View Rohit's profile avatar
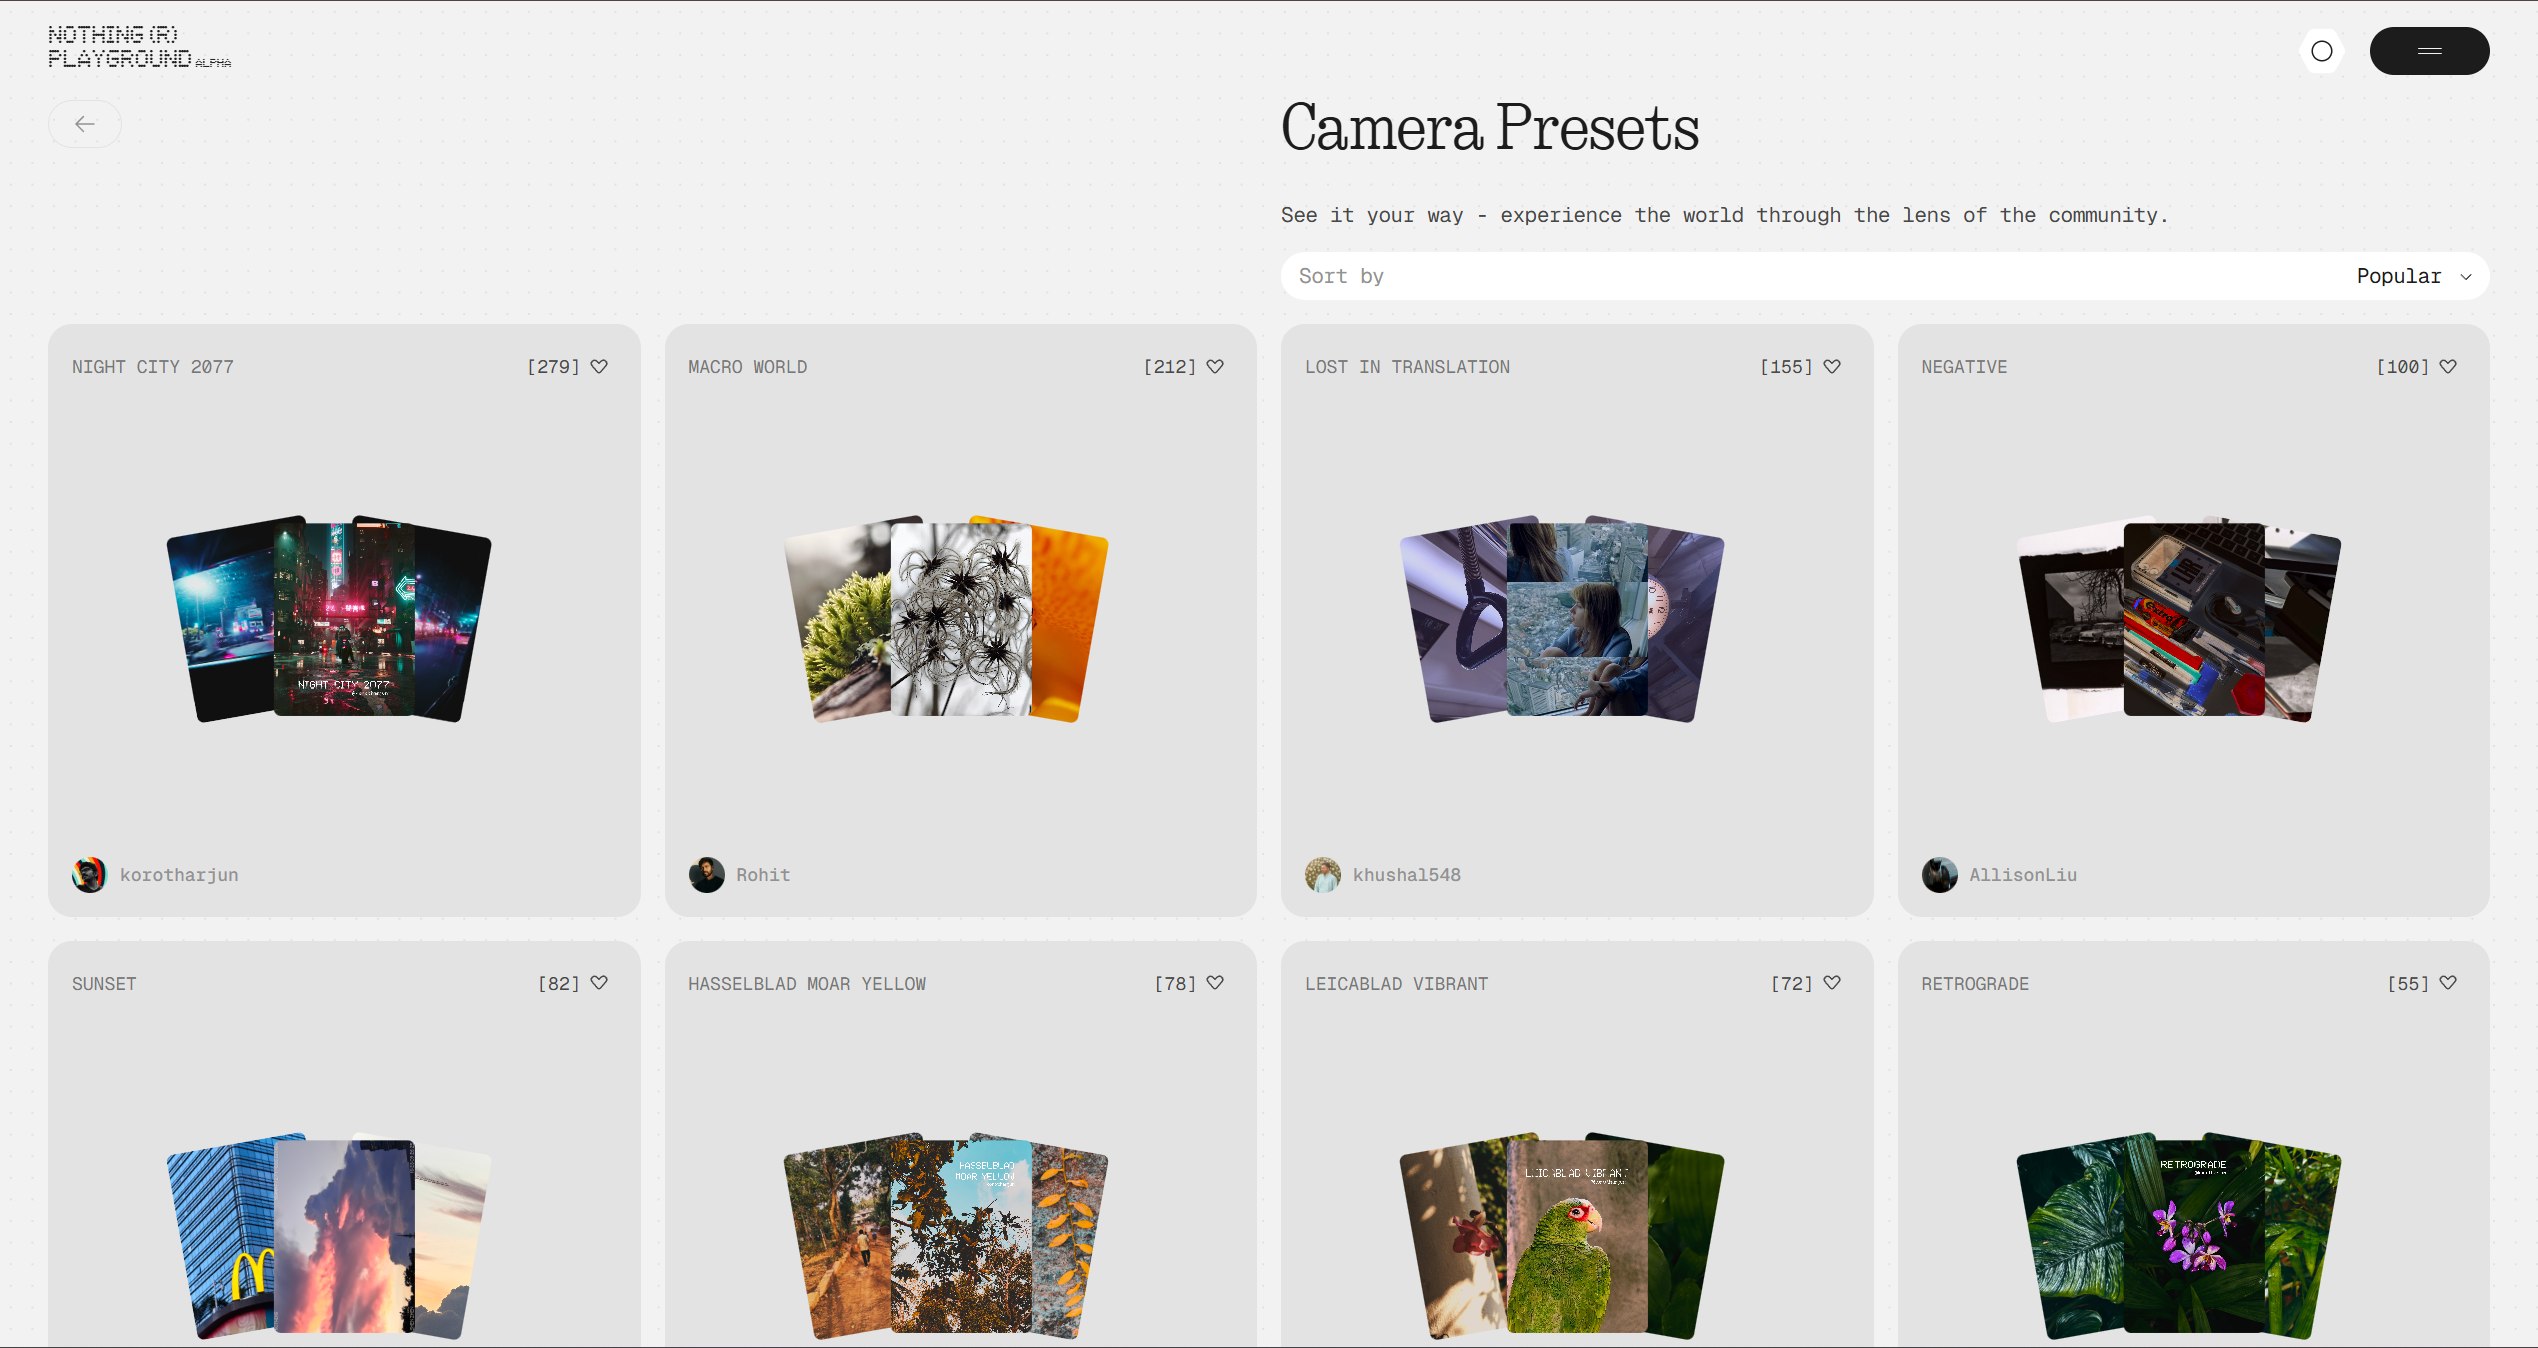This screenshot has width=2538, height=1348. [707, 875]
